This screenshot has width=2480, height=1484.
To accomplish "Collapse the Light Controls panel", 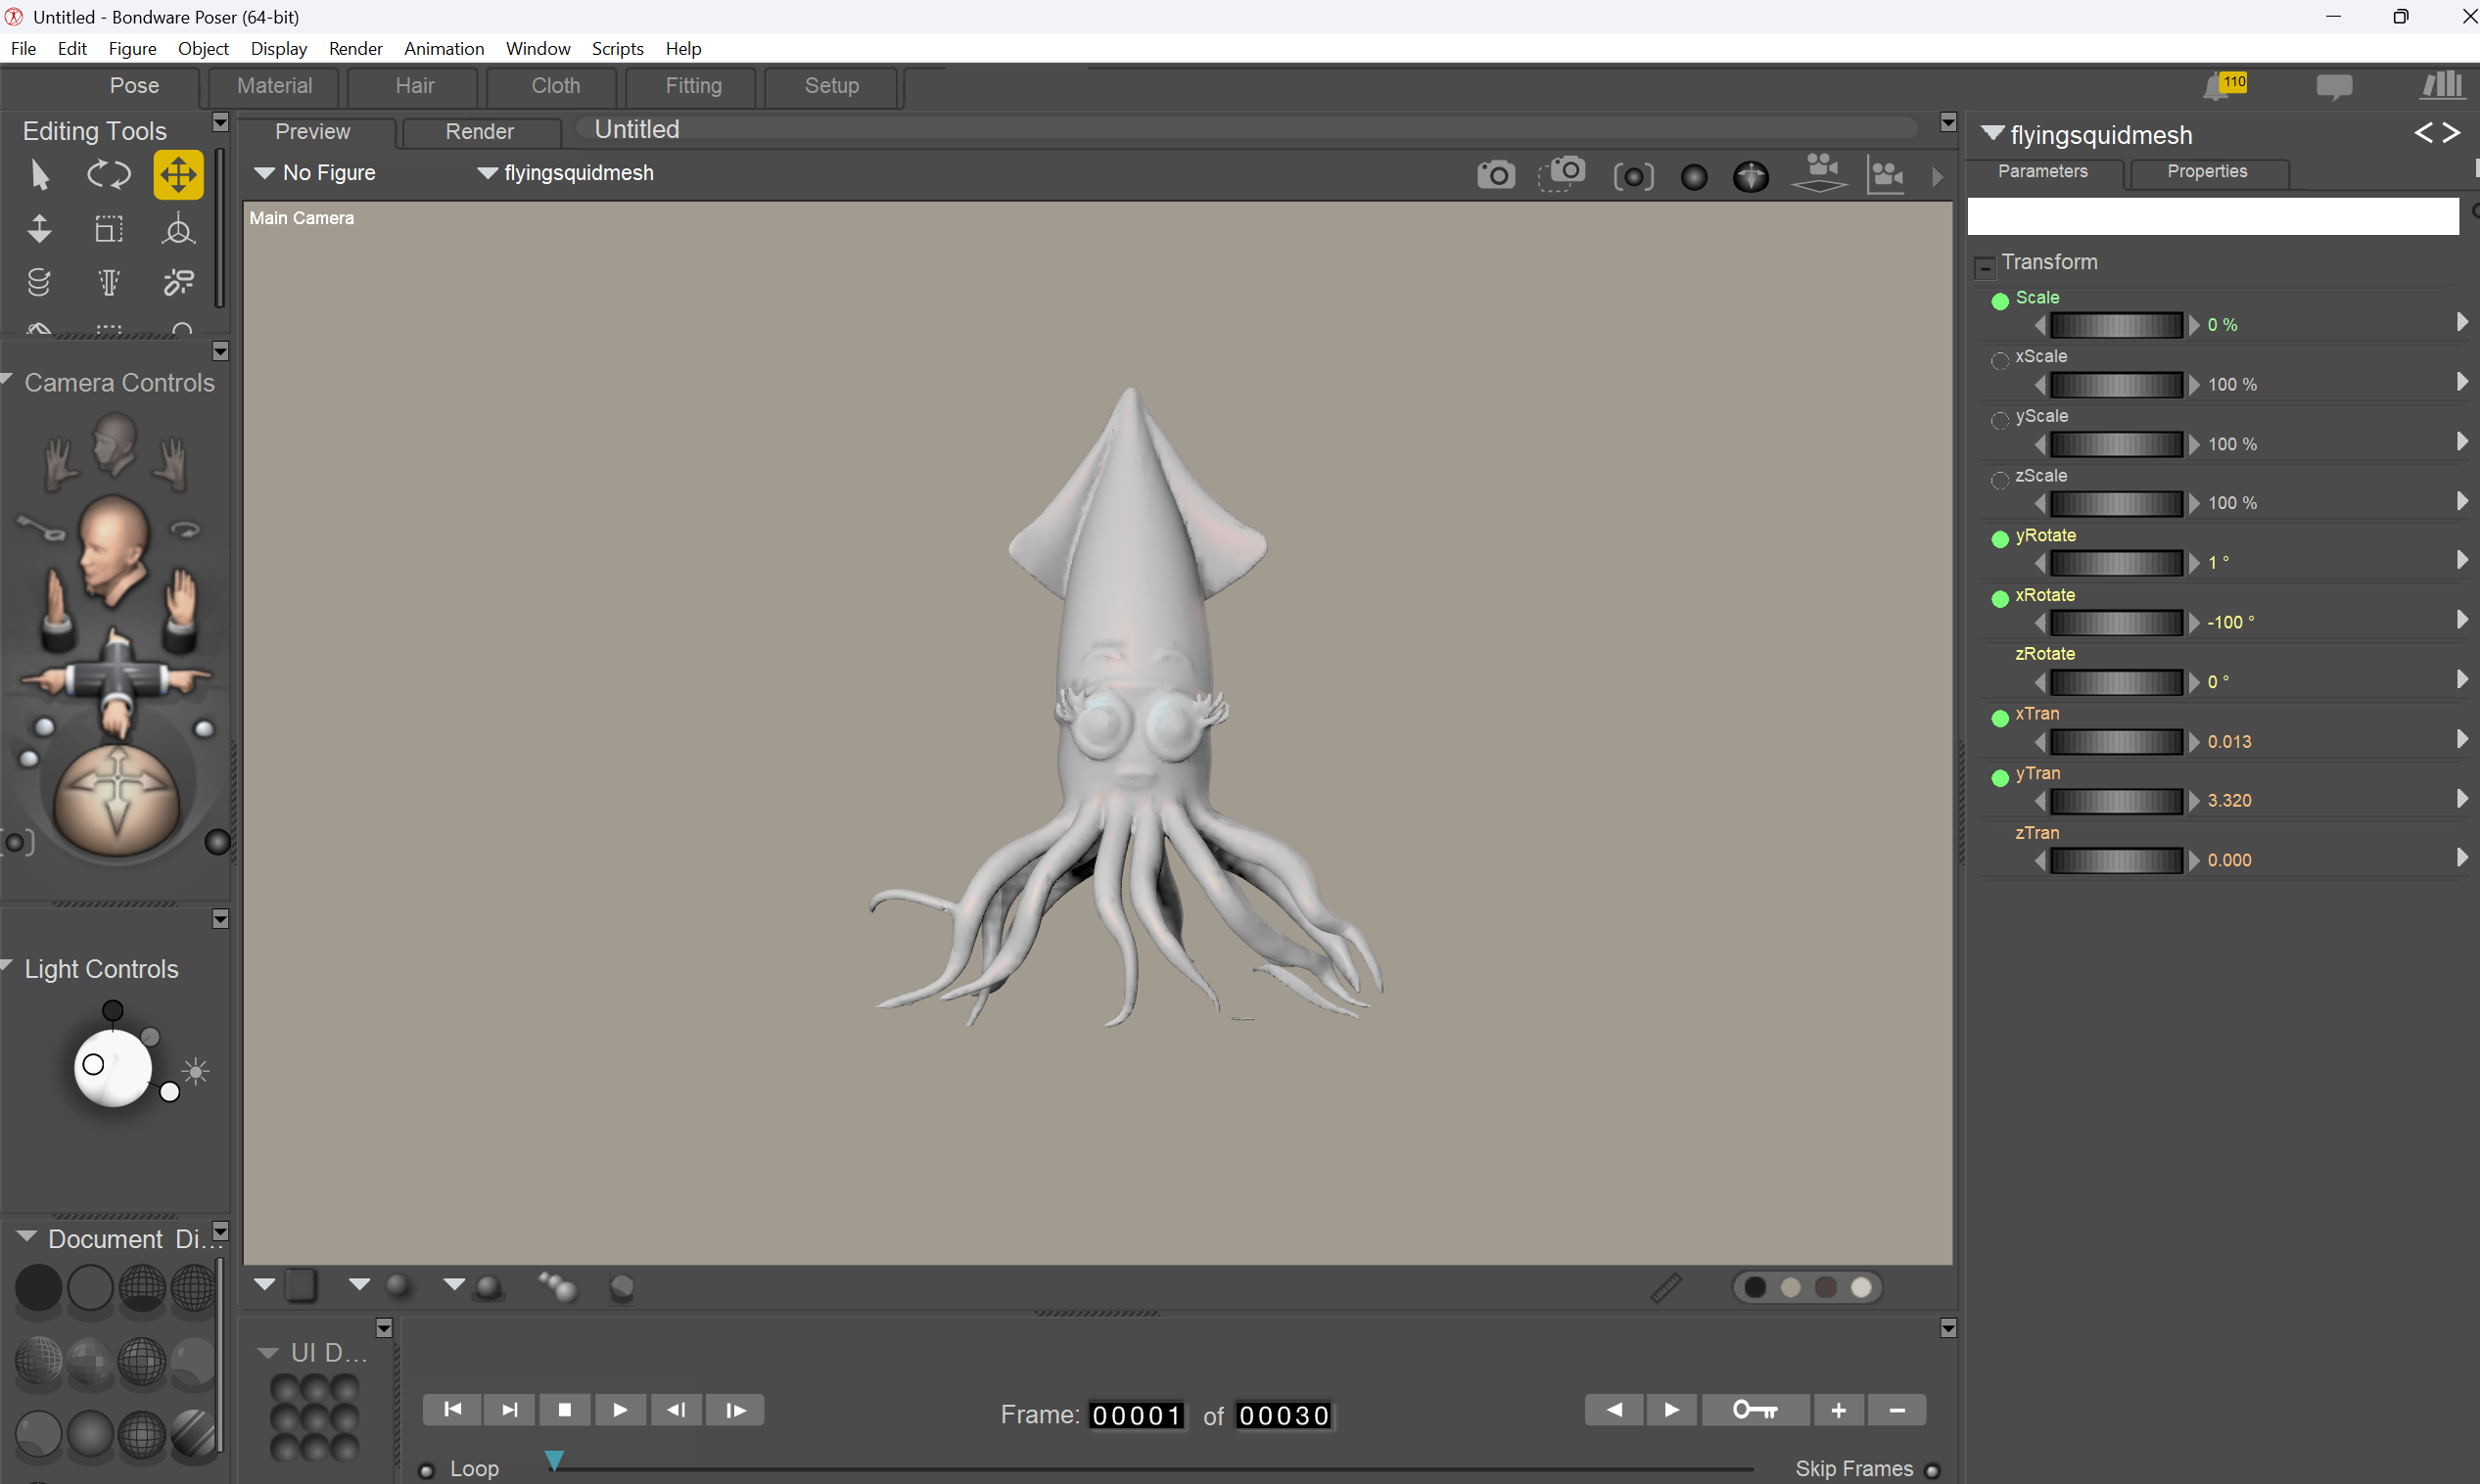I will click(7, 964).
